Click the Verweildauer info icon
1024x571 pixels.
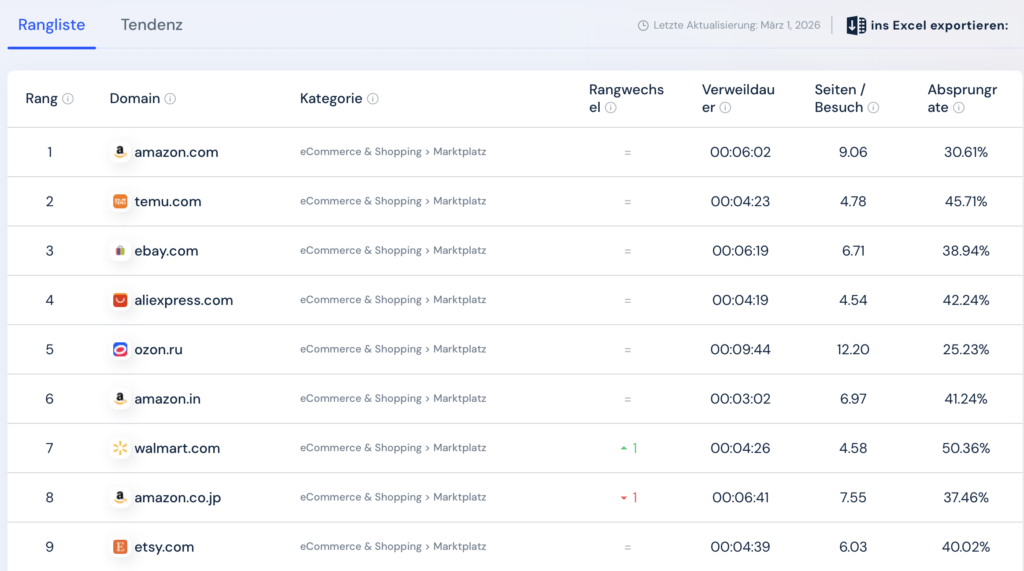725,108
